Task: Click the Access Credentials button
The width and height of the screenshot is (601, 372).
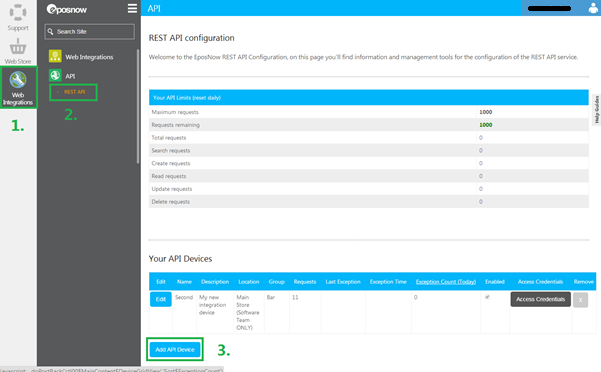Action: (540, 299)
